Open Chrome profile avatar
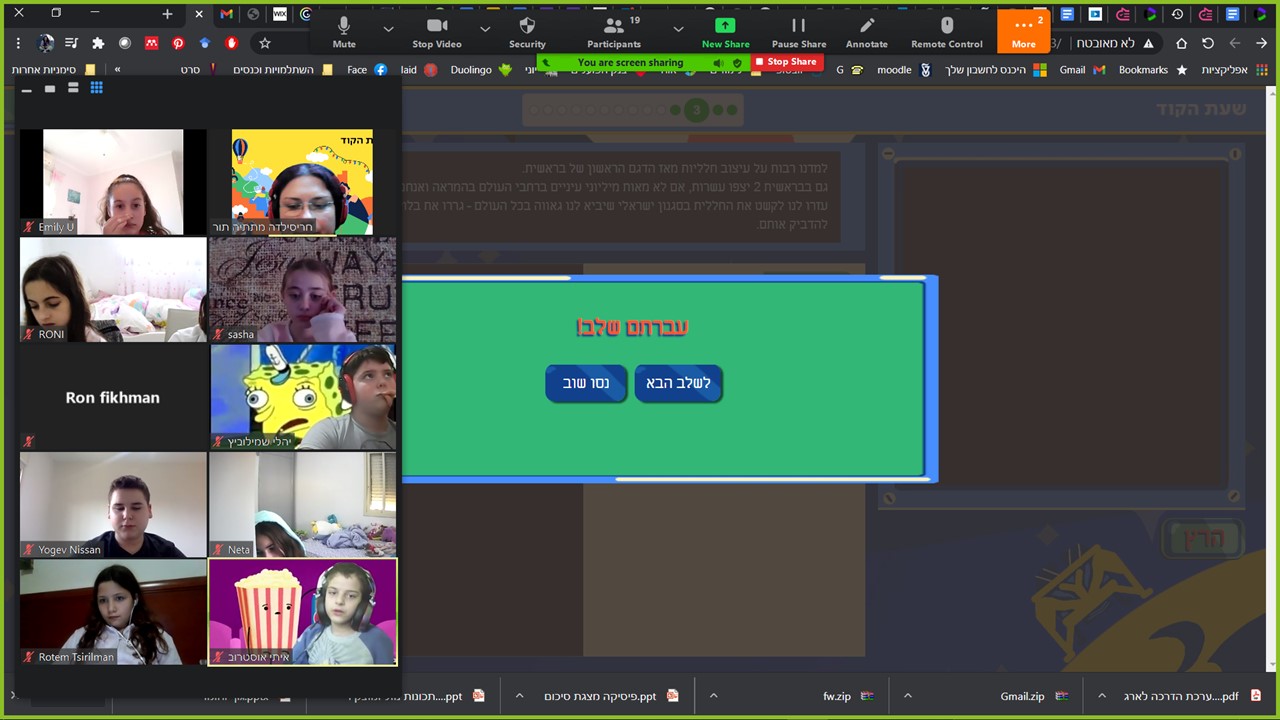Viewport: 1280px width, 720px height. tap(46, 43)
